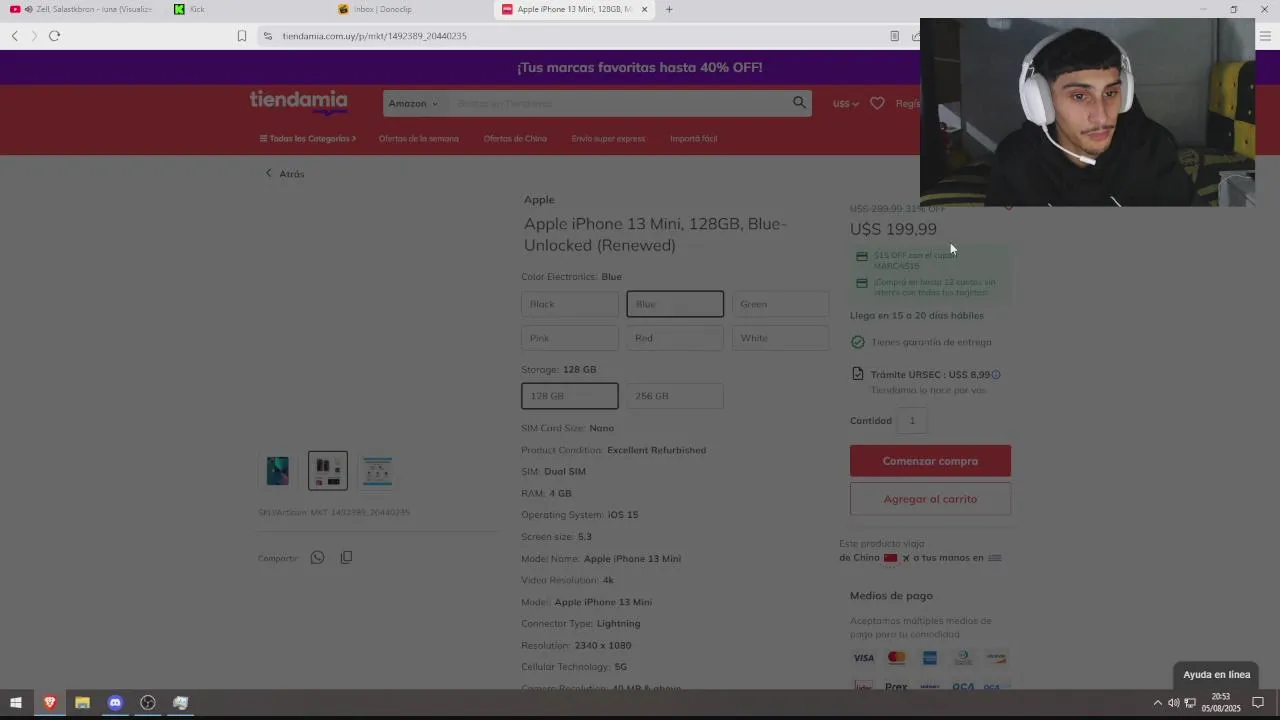Open the U$S currency dropdown

pos(845,104)
